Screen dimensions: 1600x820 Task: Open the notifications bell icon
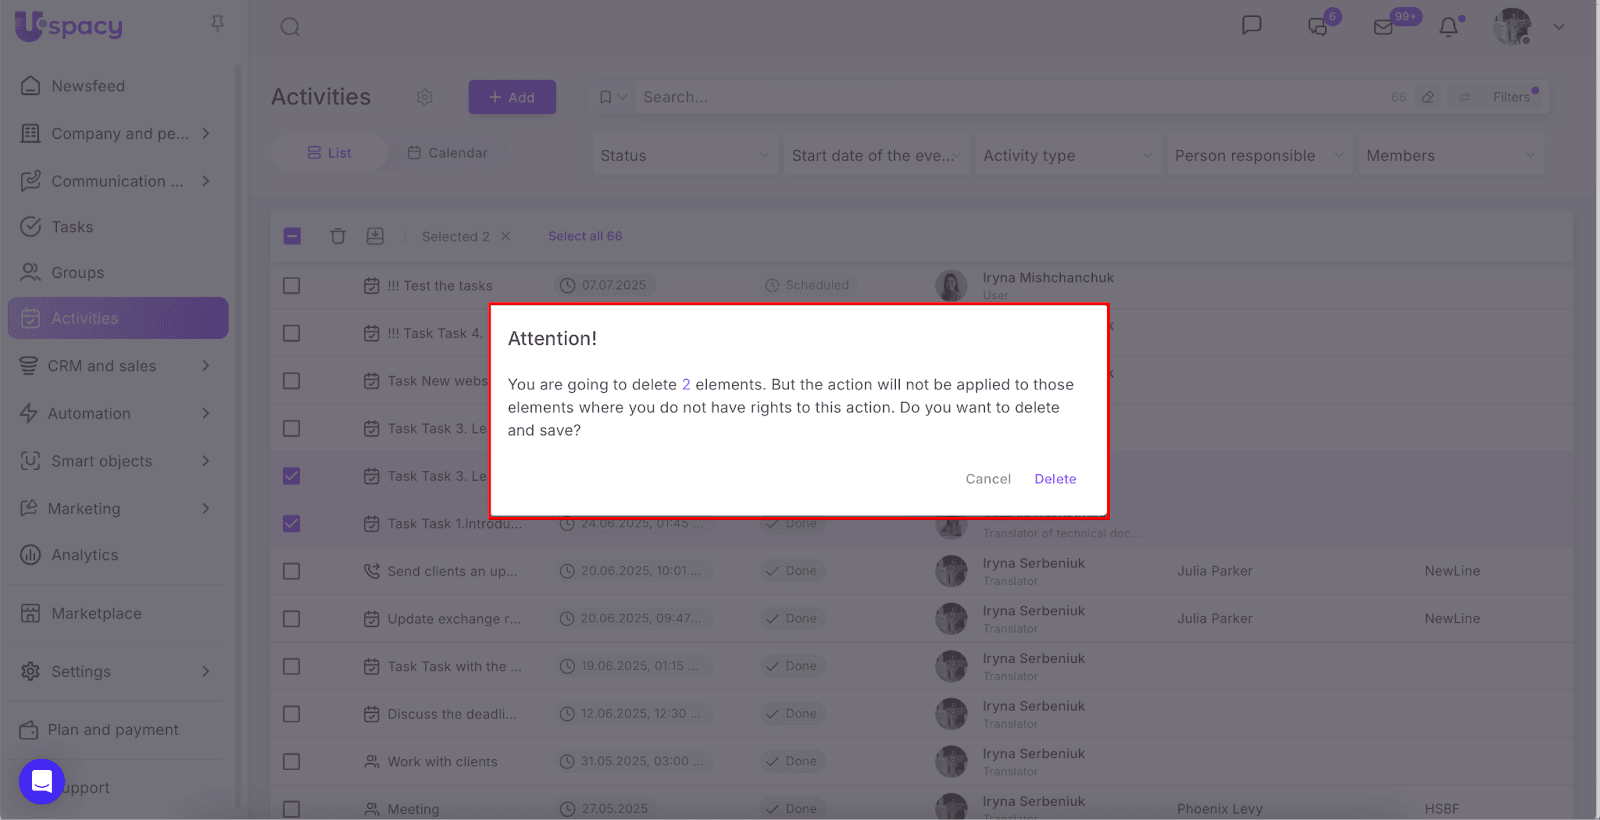(1448, 27)
